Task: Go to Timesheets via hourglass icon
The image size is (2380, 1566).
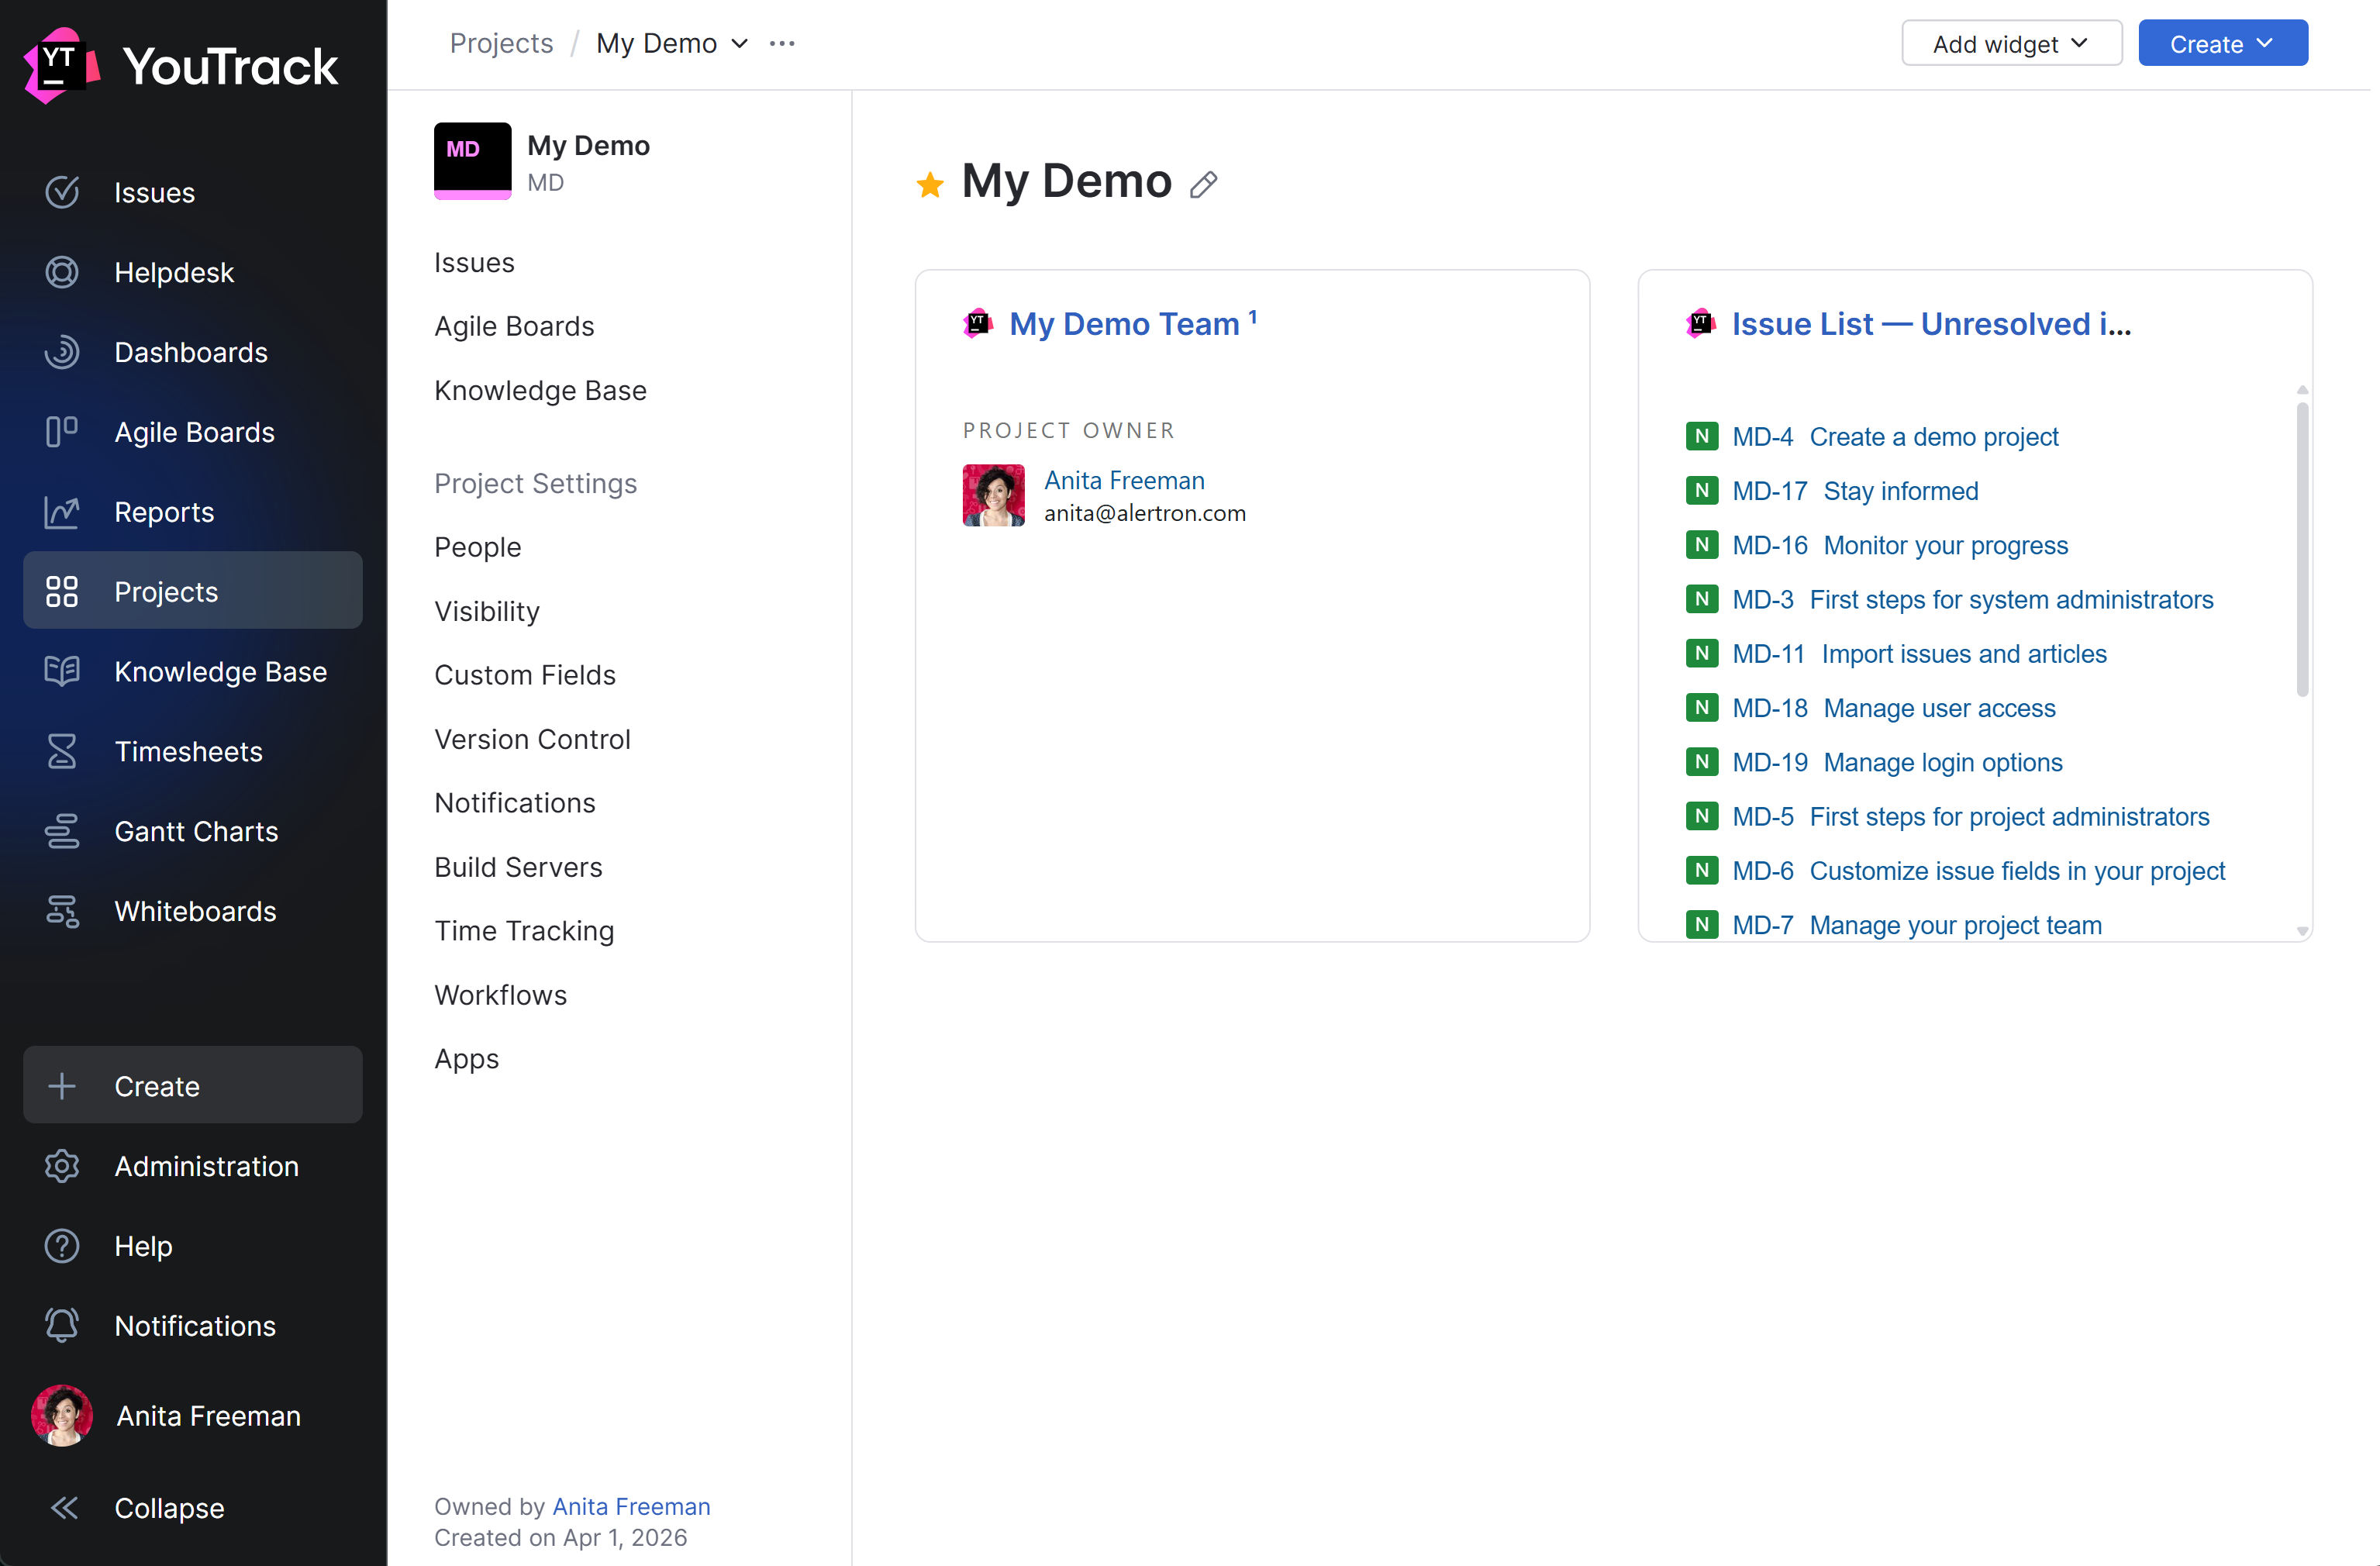Action: tap(62, 751)
